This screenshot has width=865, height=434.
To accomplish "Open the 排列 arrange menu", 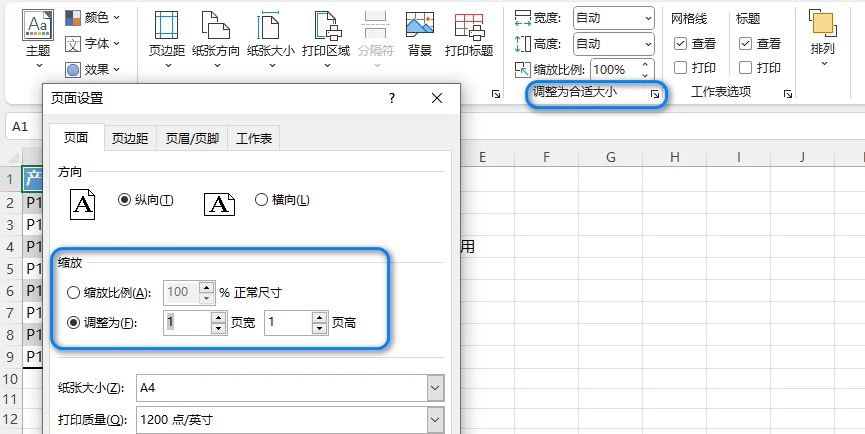I will point(823,38).
